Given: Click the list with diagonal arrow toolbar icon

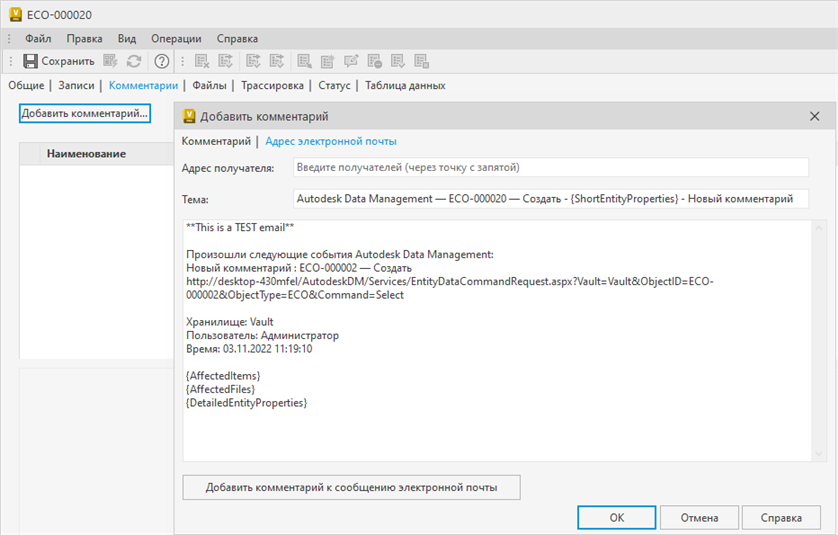Looking at the screenshot, I should [305, 61].
